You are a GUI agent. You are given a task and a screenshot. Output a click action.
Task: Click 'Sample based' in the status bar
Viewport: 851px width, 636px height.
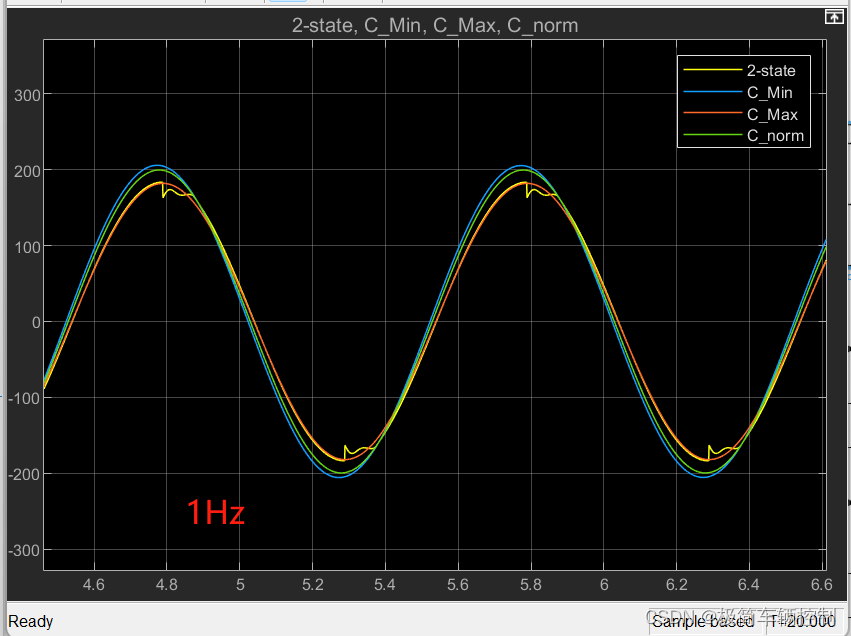pyautogui.click(x=702, y=621)
